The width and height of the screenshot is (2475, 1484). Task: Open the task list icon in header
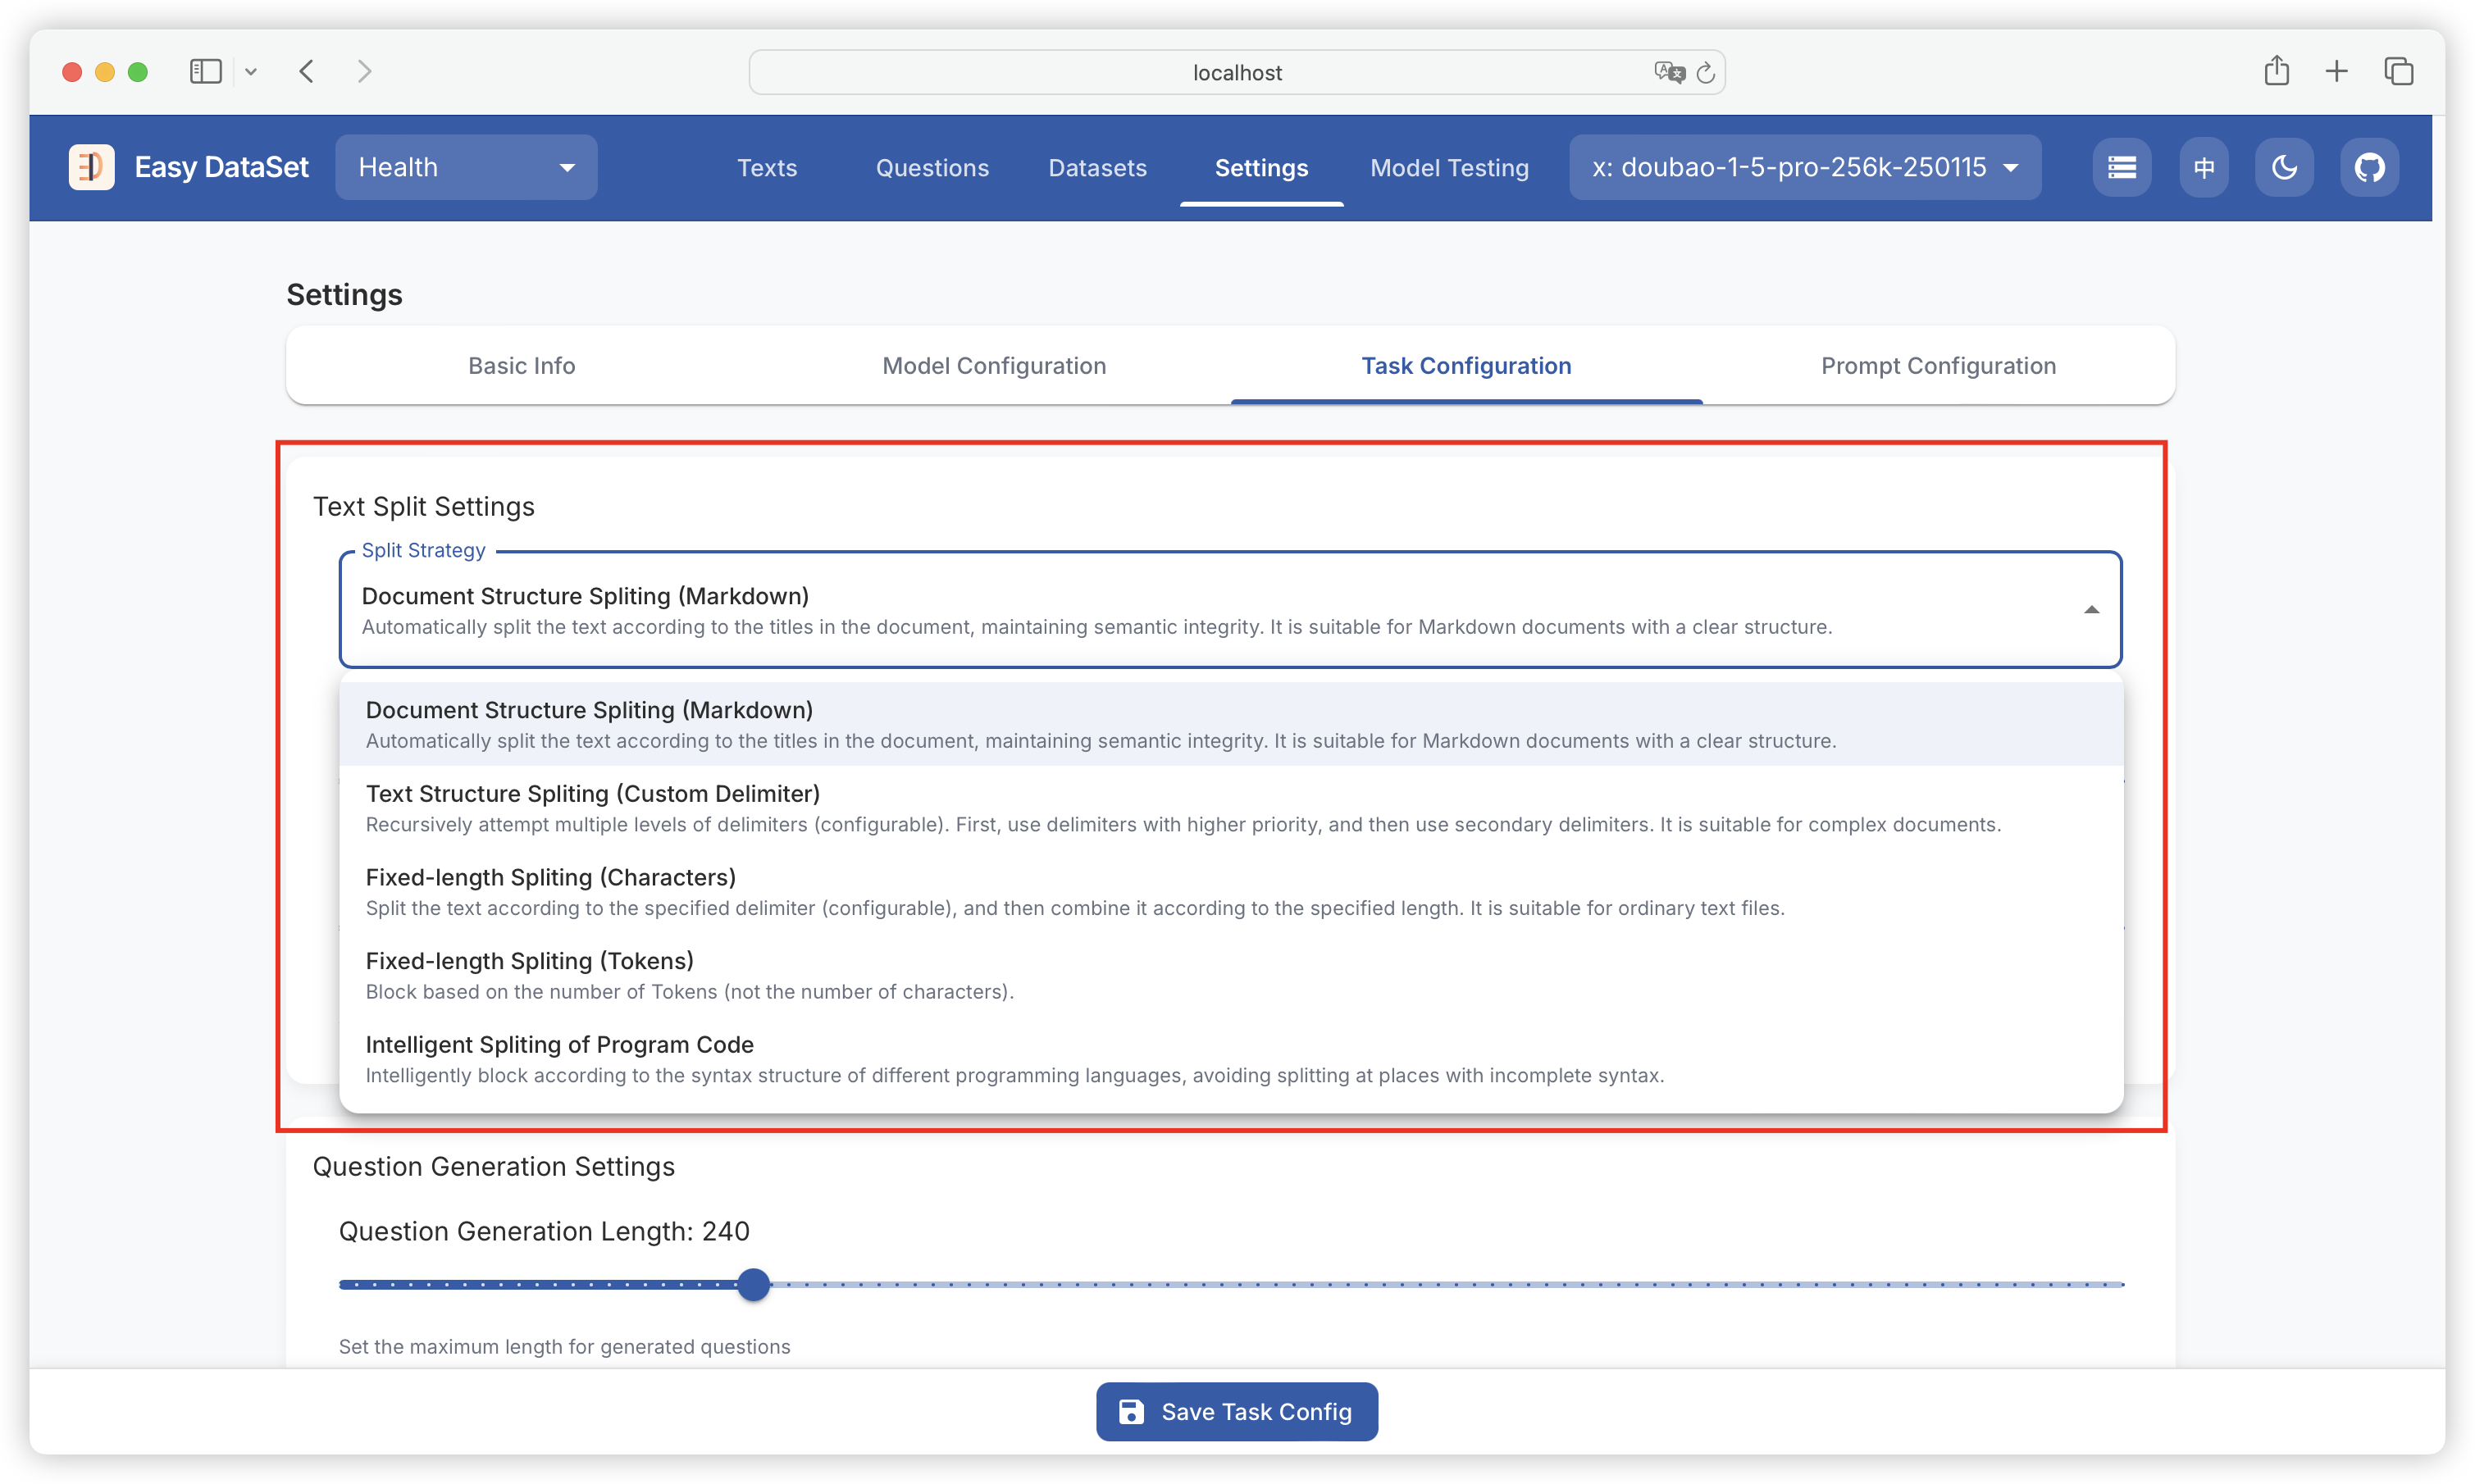[2121, 167]
